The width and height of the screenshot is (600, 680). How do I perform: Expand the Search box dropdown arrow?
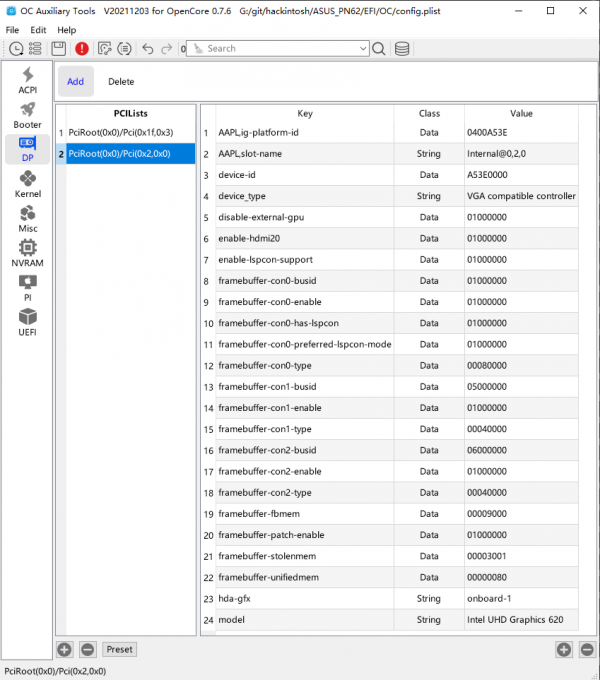tap(362, 48)
